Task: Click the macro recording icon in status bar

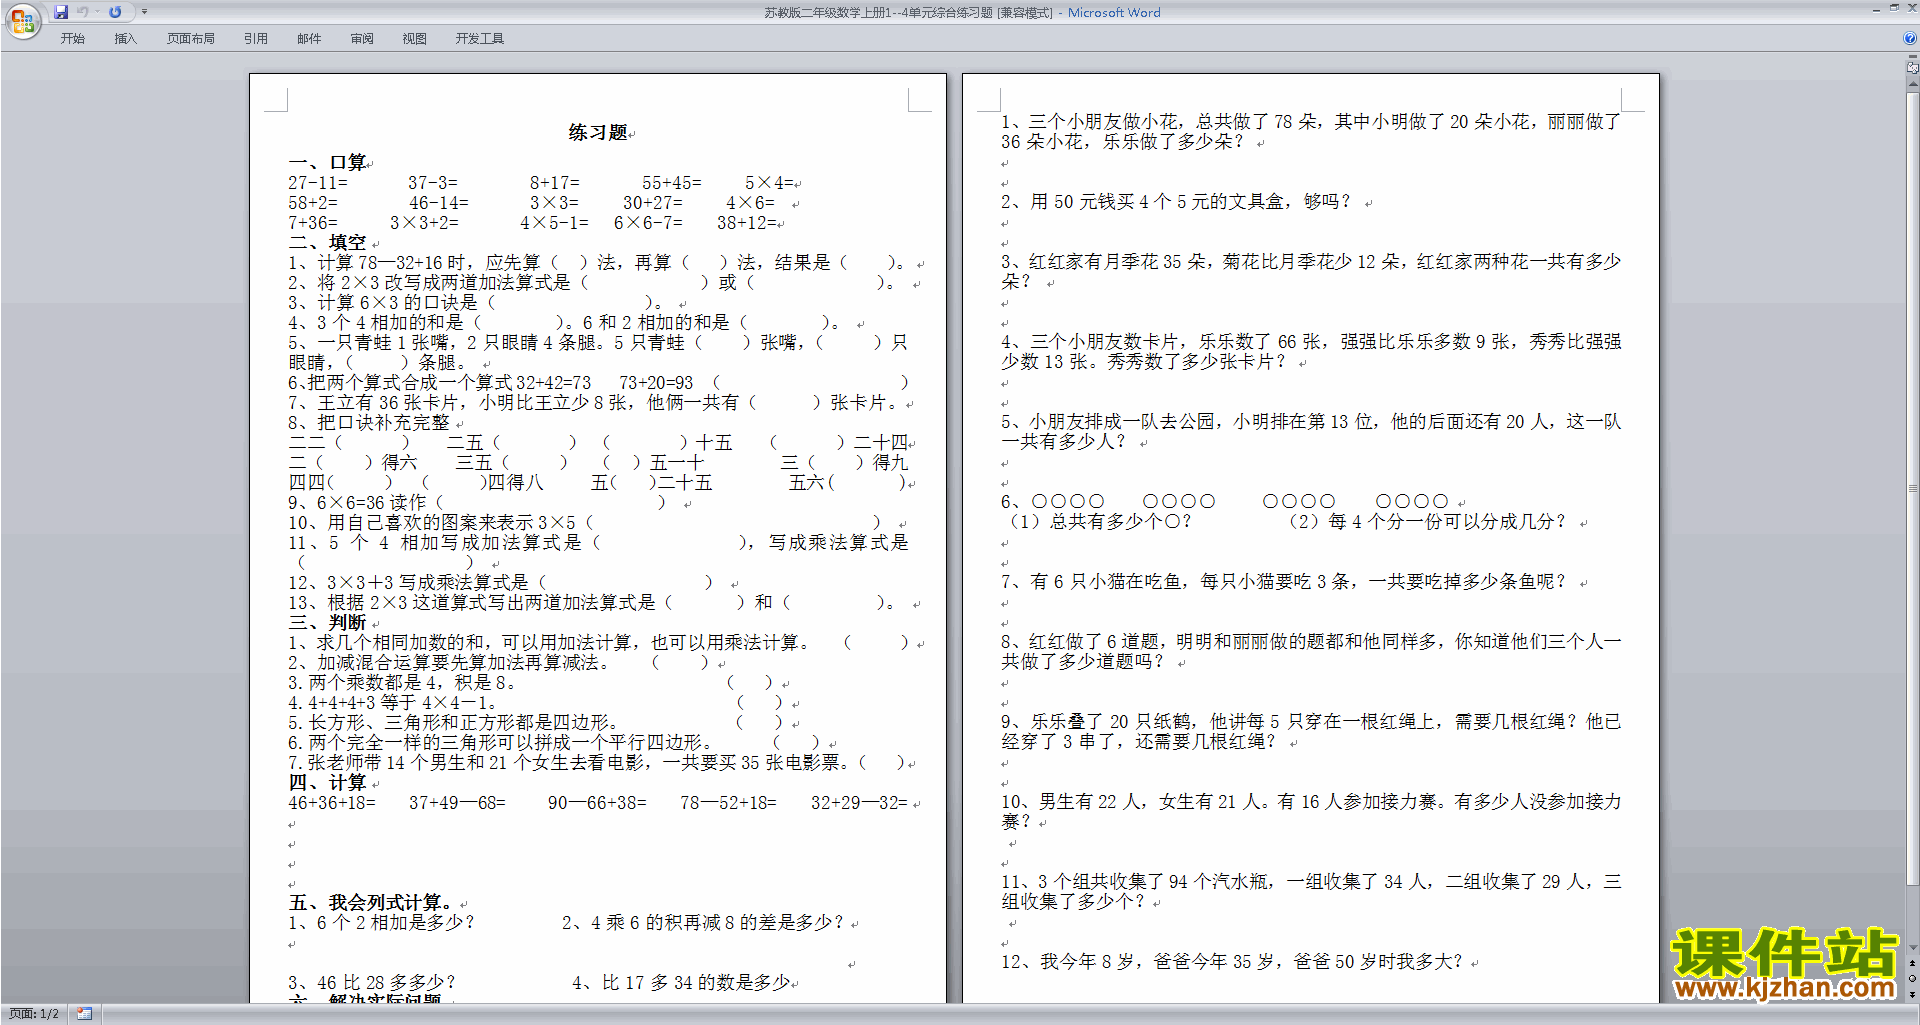Action: [84, 1014]
